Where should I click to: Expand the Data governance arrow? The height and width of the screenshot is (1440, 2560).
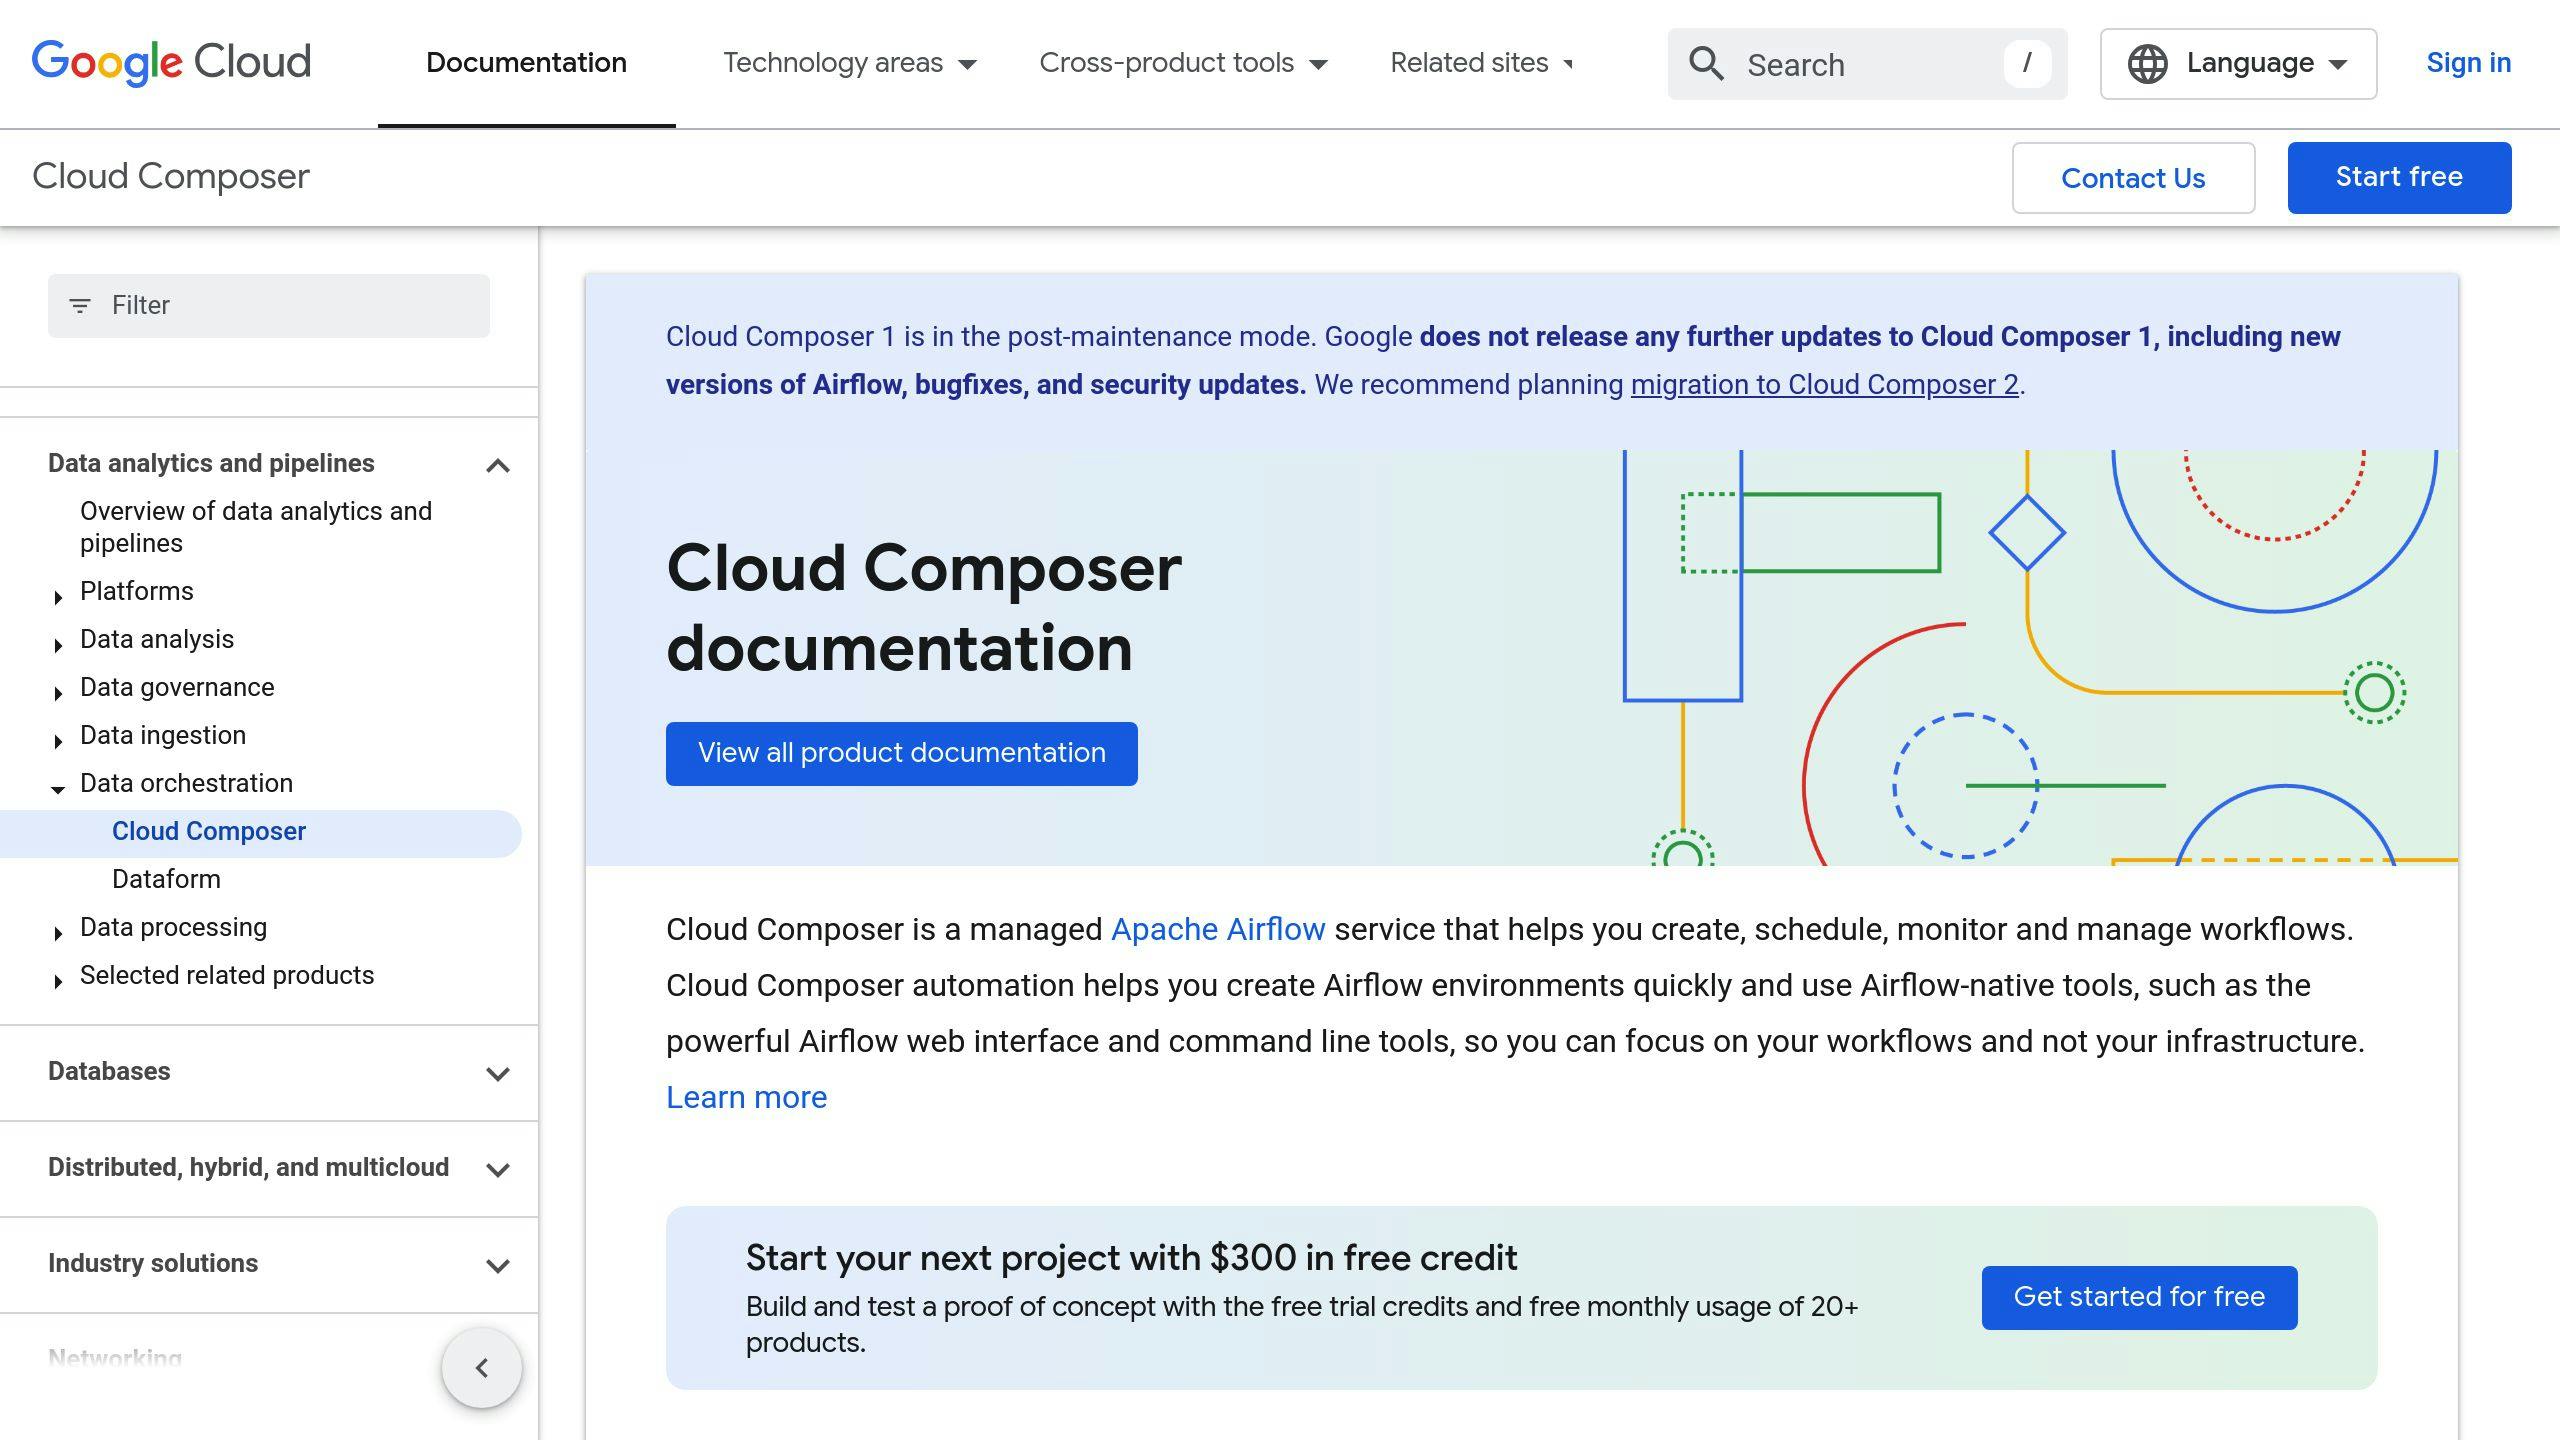58,693
